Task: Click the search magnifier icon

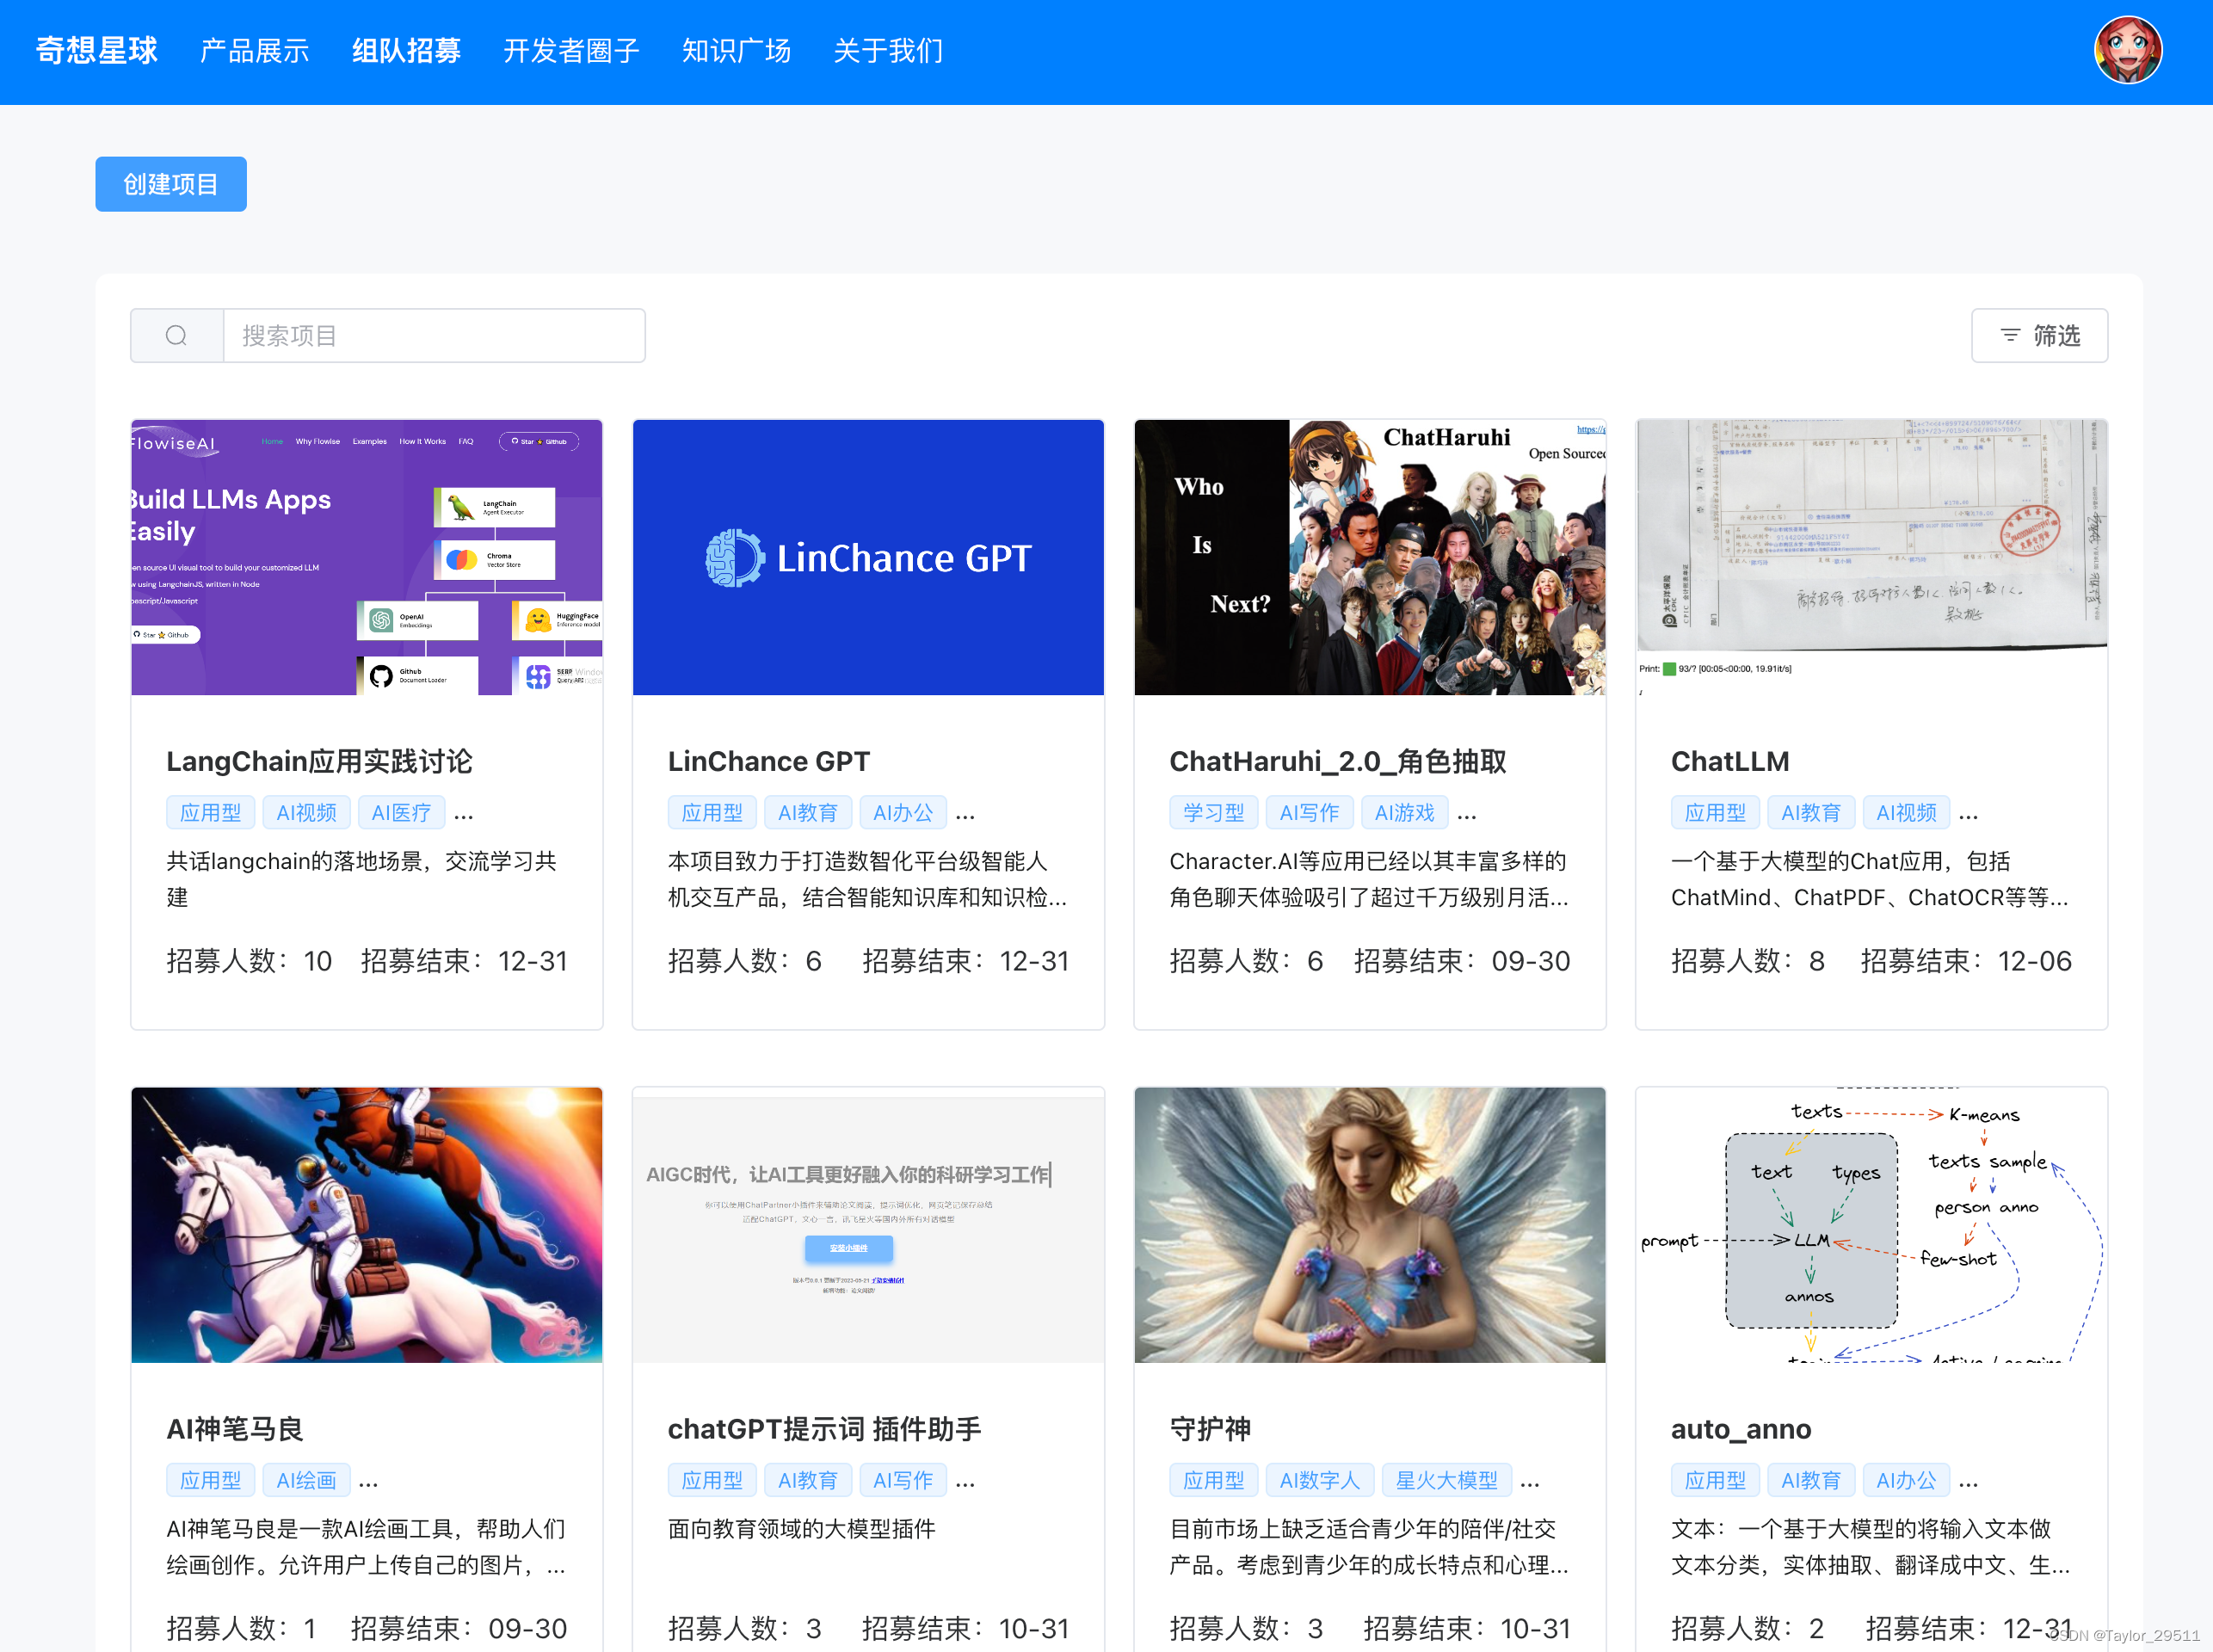Action: pos(176,336)
